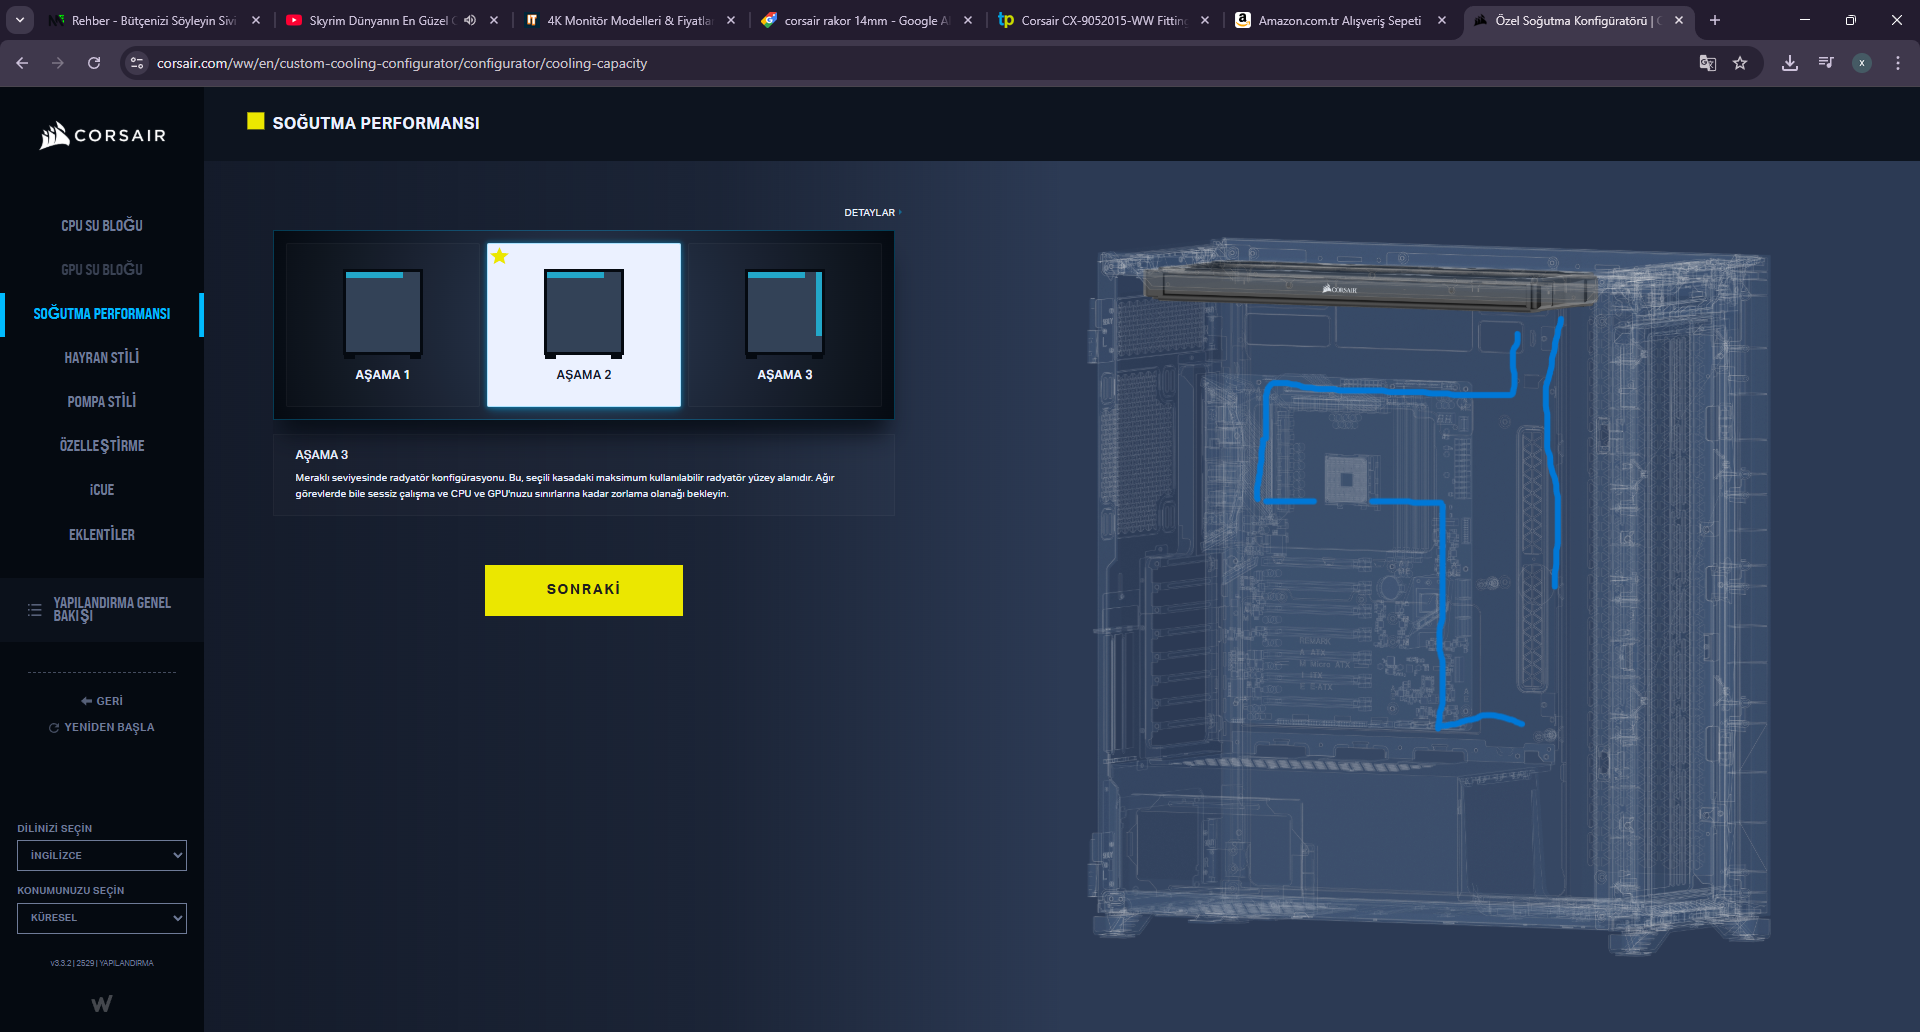Close the corsair rakor Google tab
The width and height of the screenshot is (1920, 1032).
point(968,20)
